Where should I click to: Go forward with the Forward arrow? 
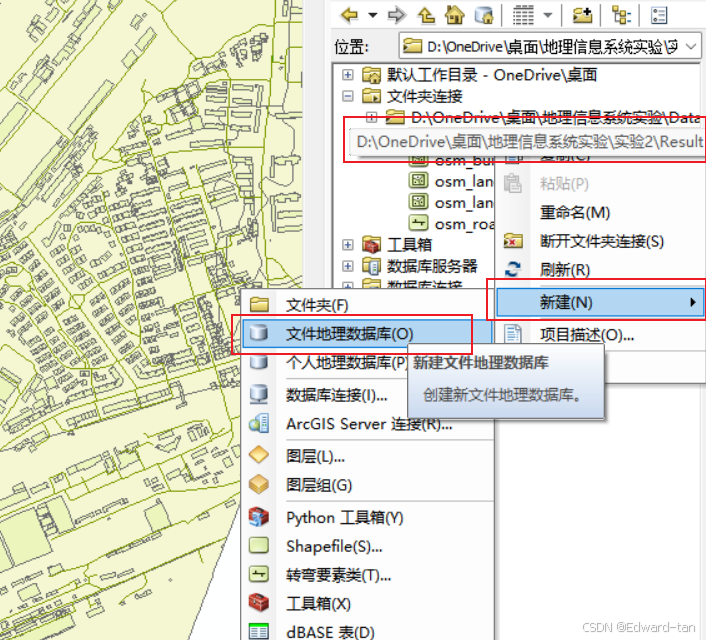(x=397, y=15)
